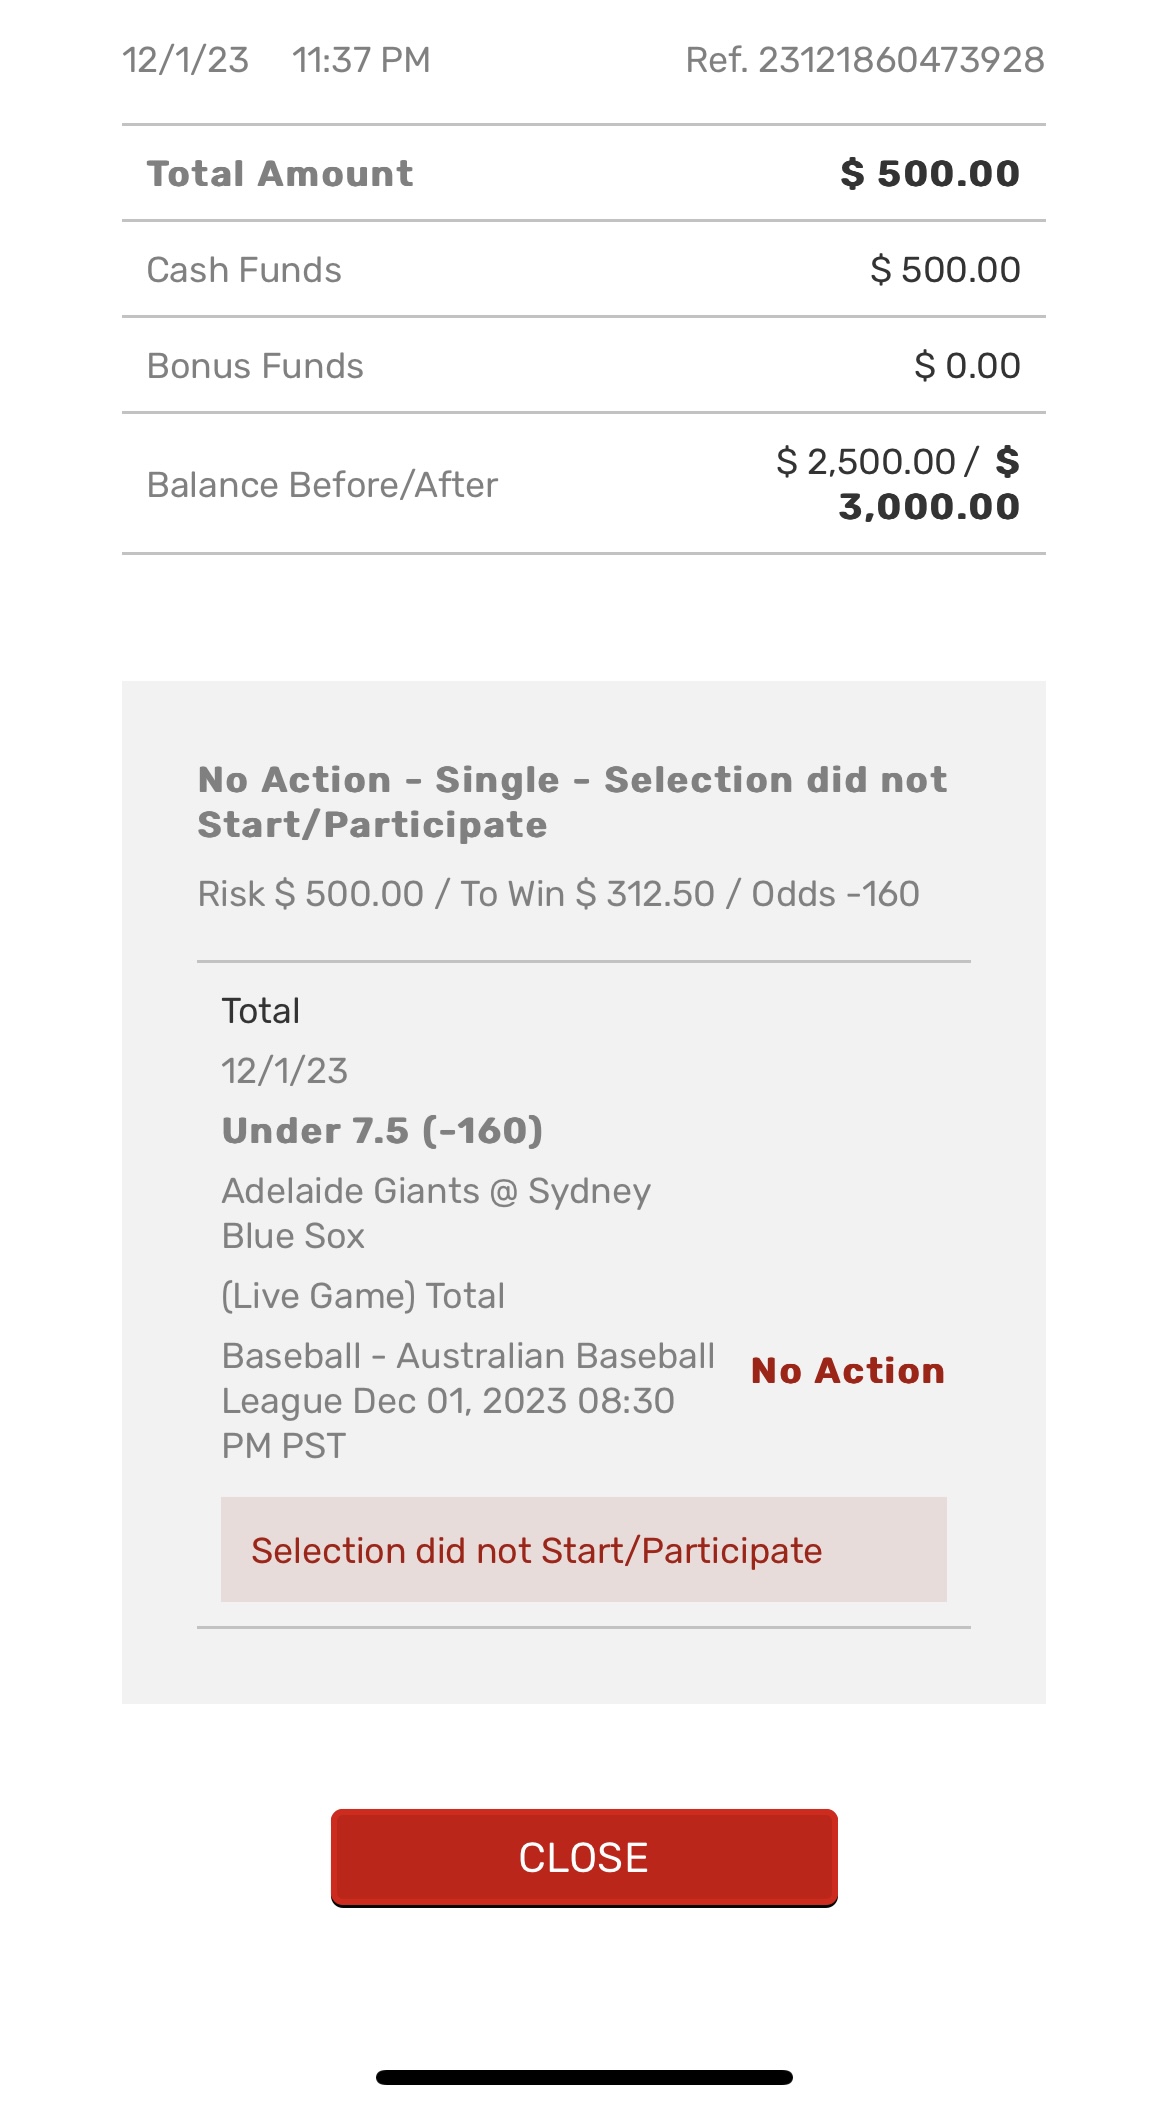Tap Adelaide Giants @ Sydney Blue Sox matchup

tap(436, 1213)
